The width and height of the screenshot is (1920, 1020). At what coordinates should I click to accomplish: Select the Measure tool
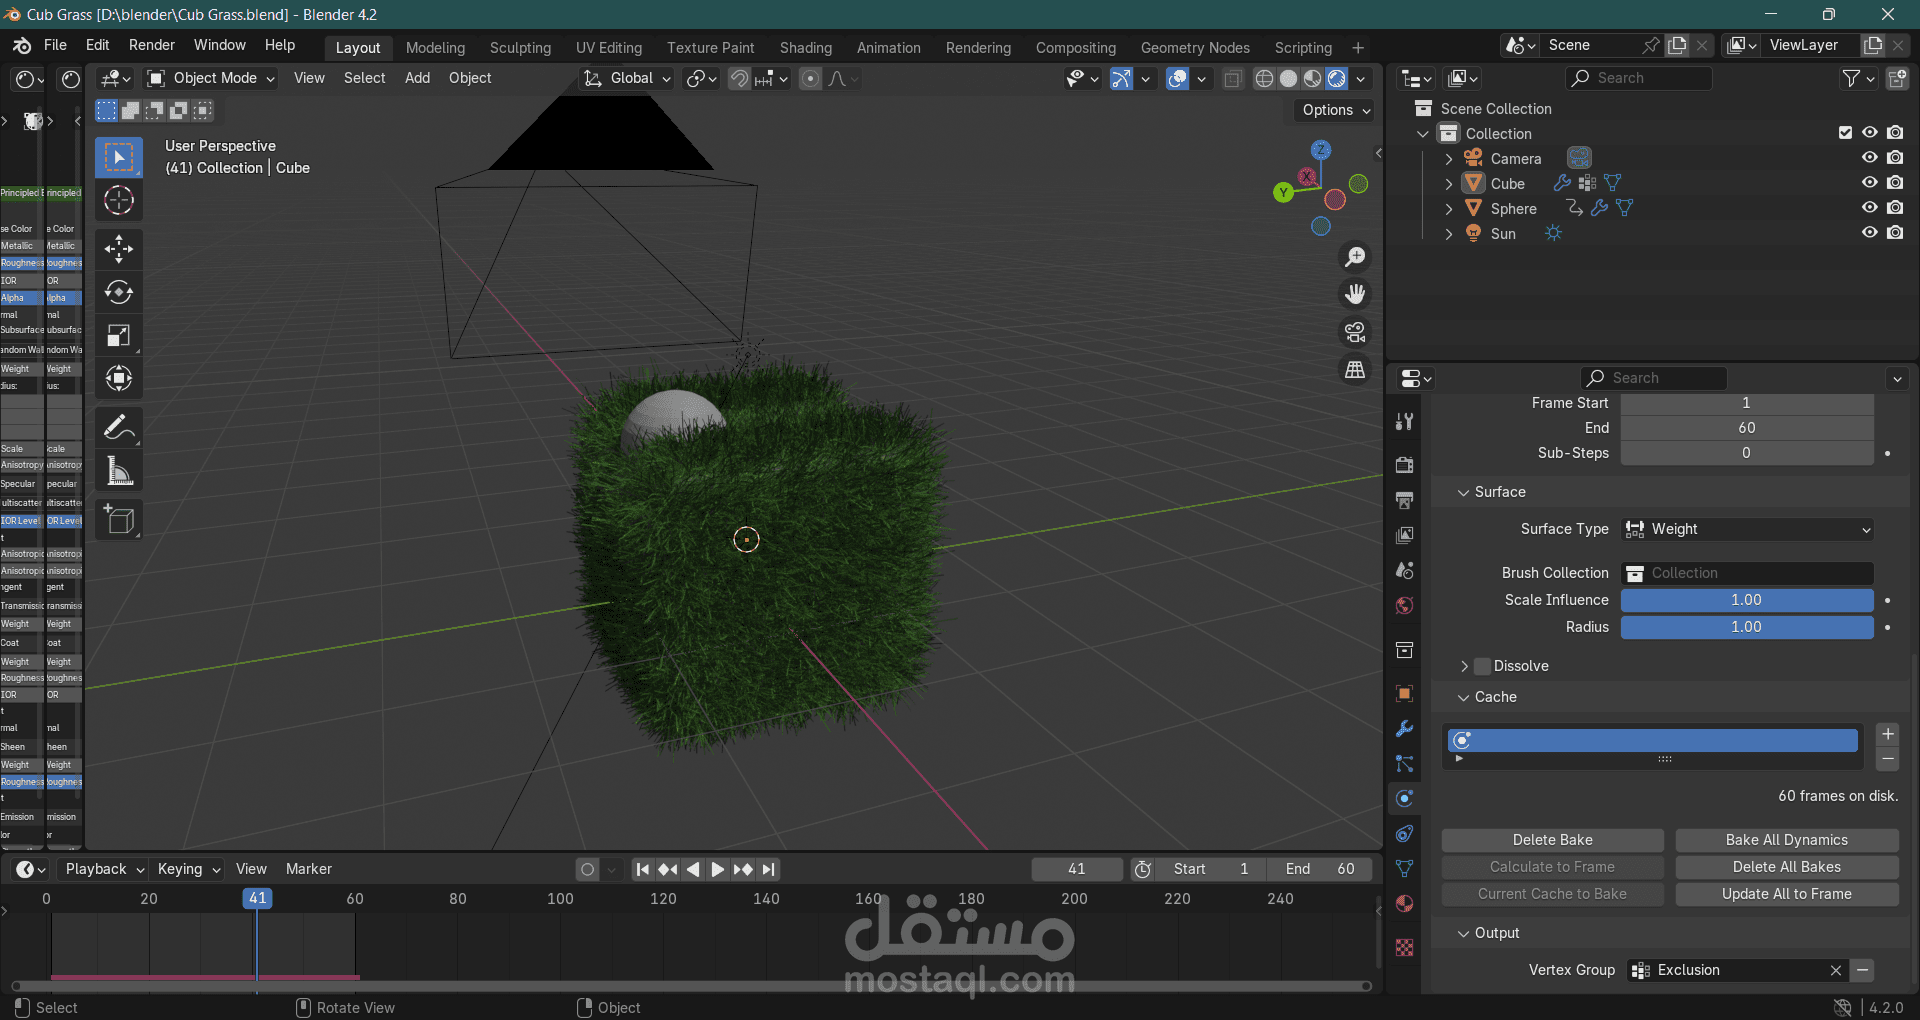click(119, 471)
